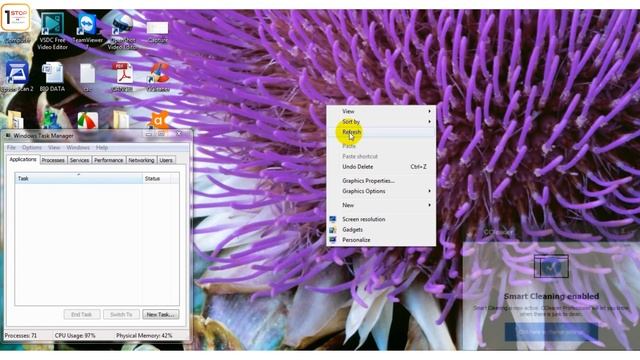
Task: Switch to the Processes tab
Action: [53, 160]
